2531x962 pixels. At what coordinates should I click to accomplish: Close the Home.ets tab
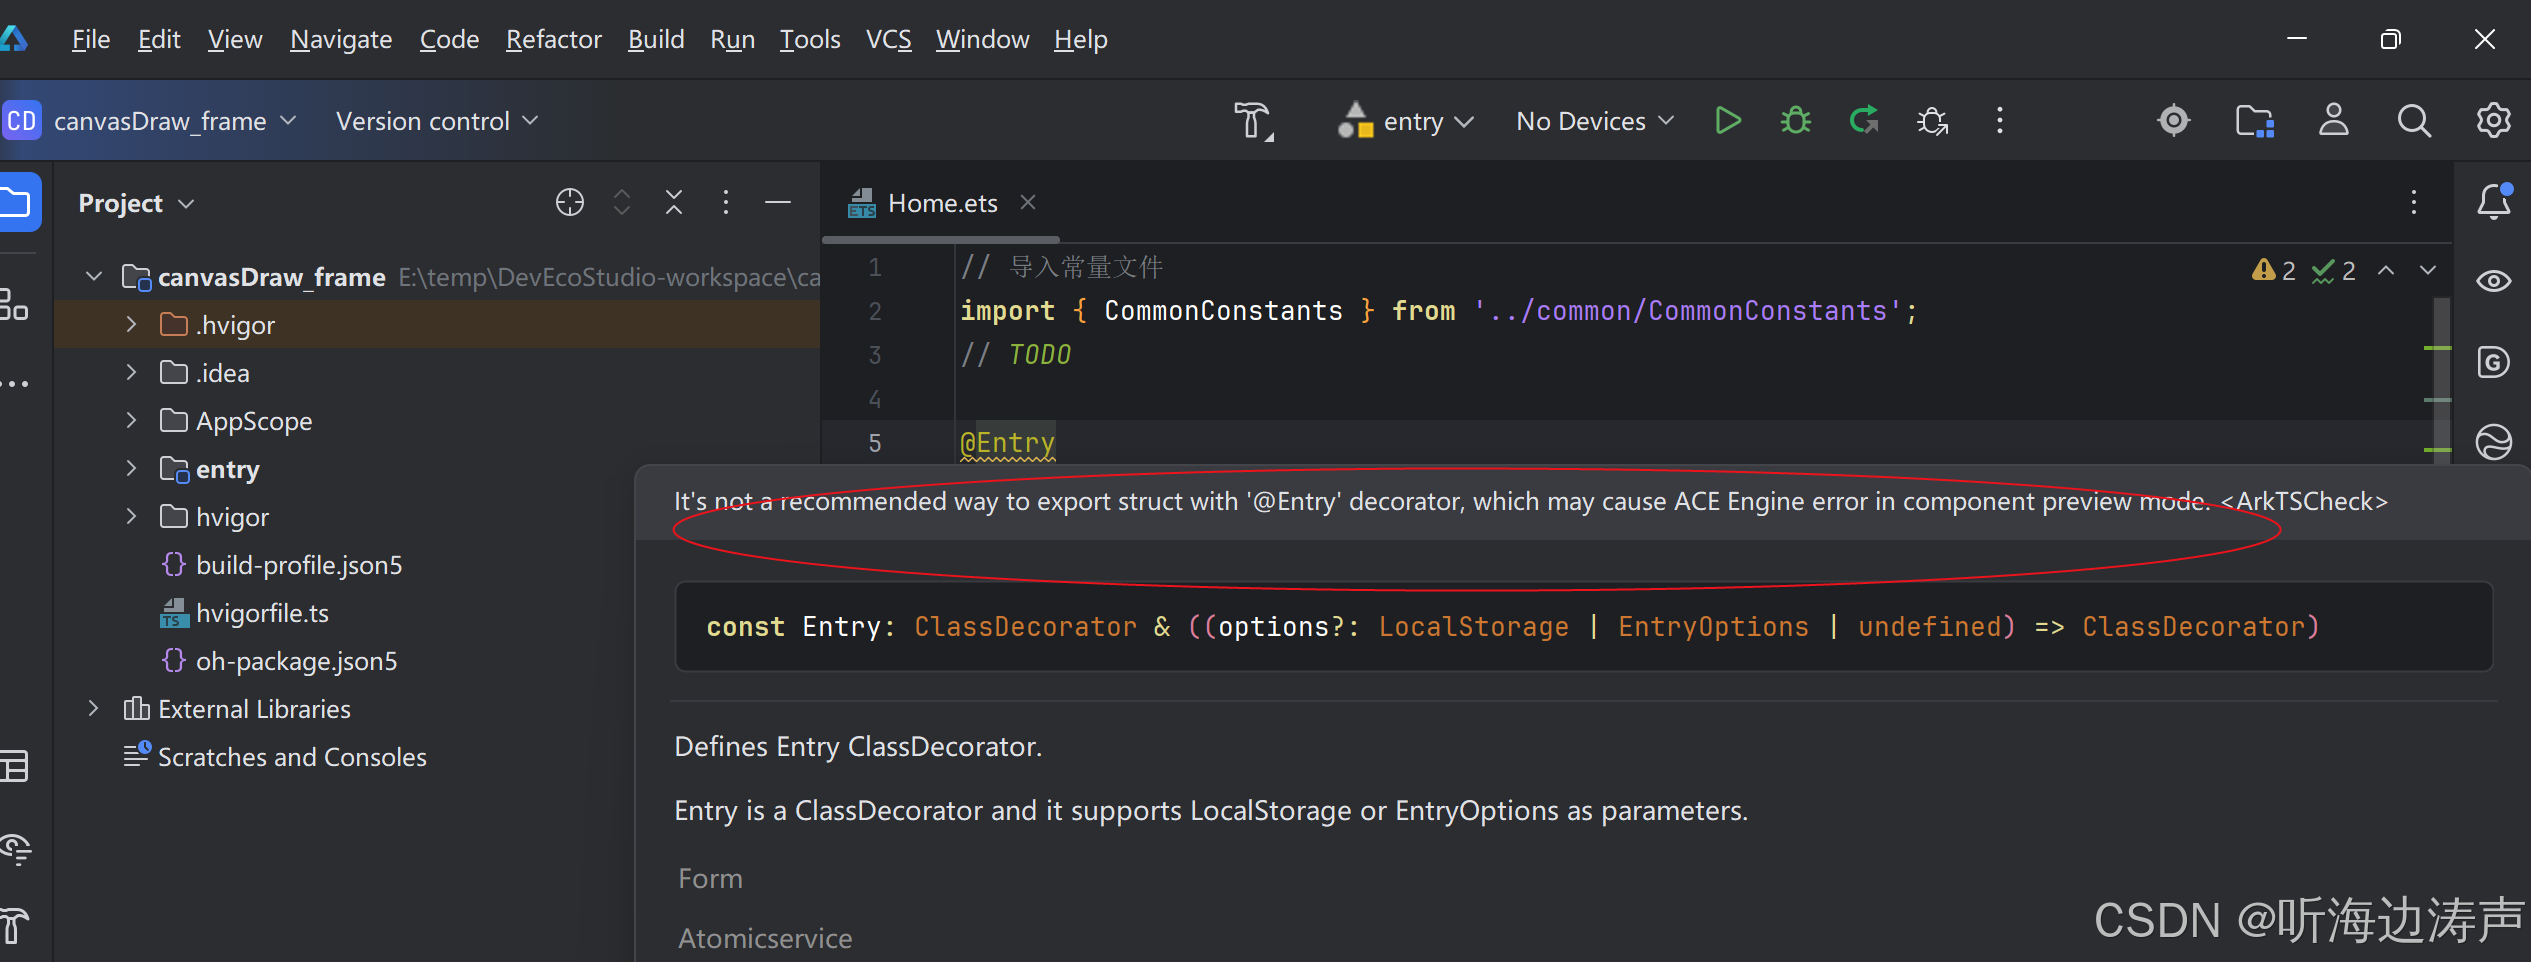(x=1027, y=203)
